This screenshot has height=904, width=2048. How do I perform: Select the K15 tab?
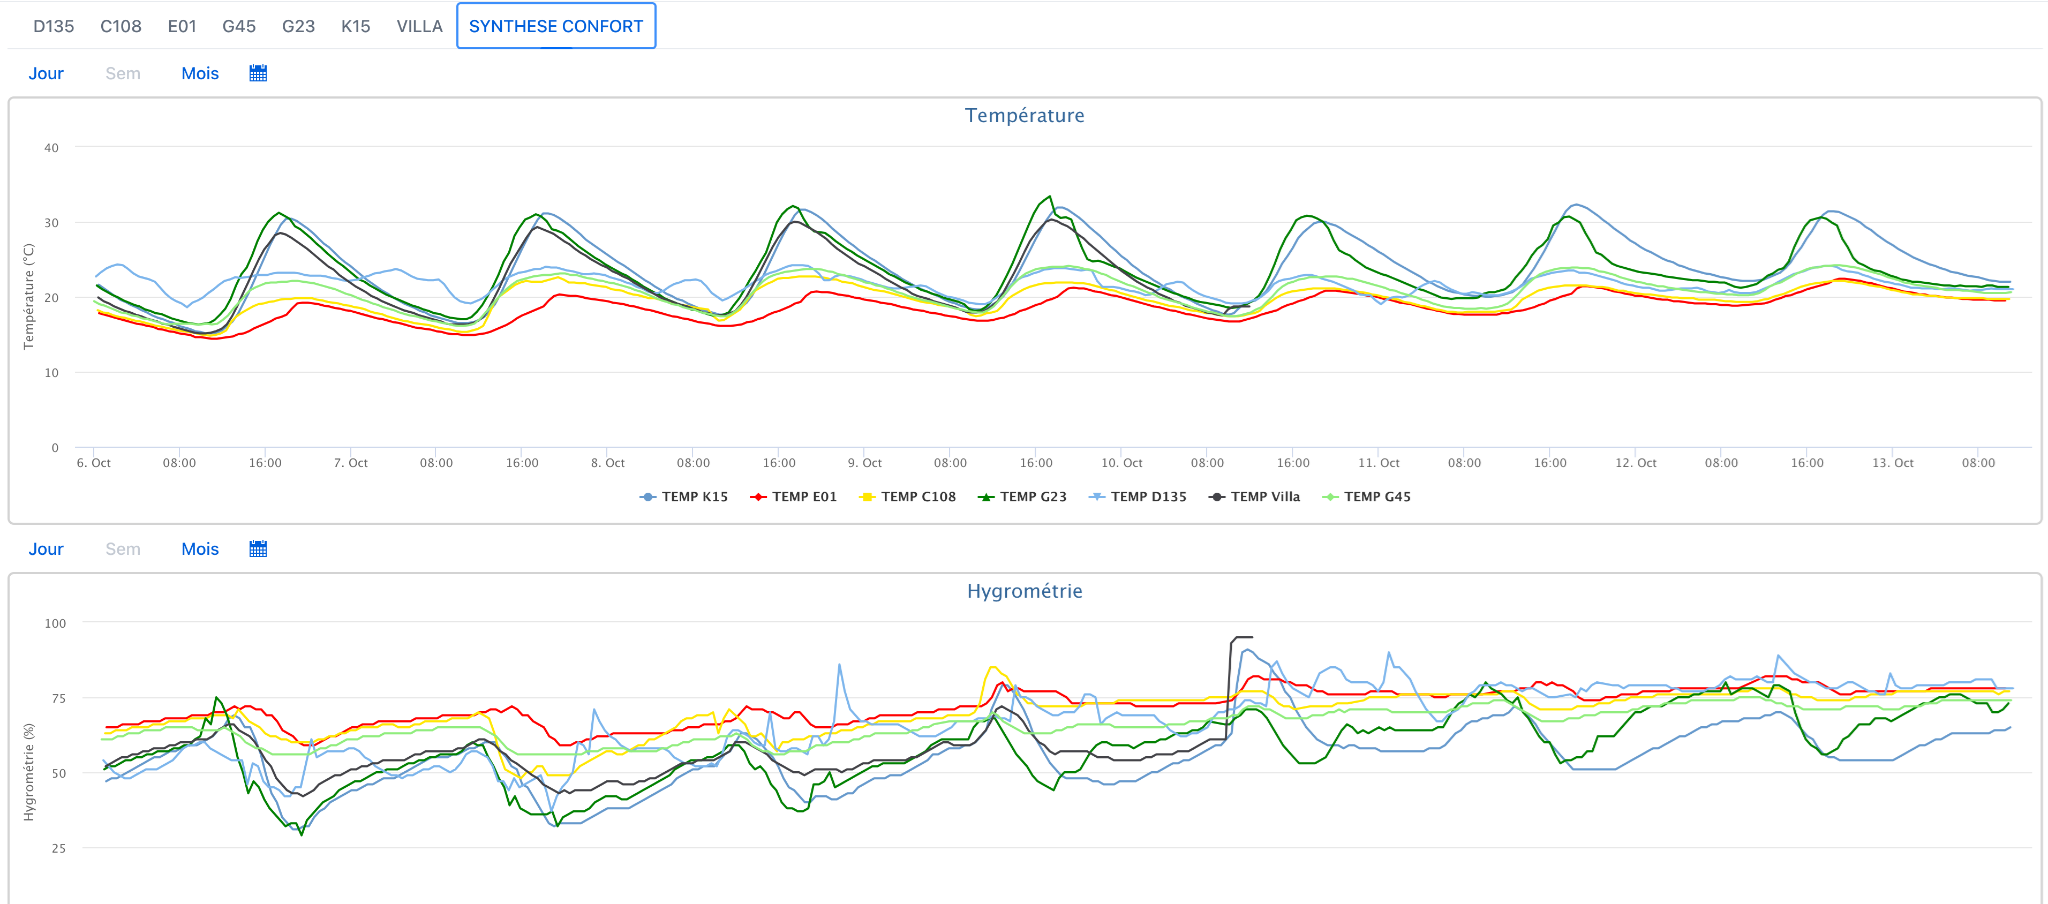coord(356,26)
